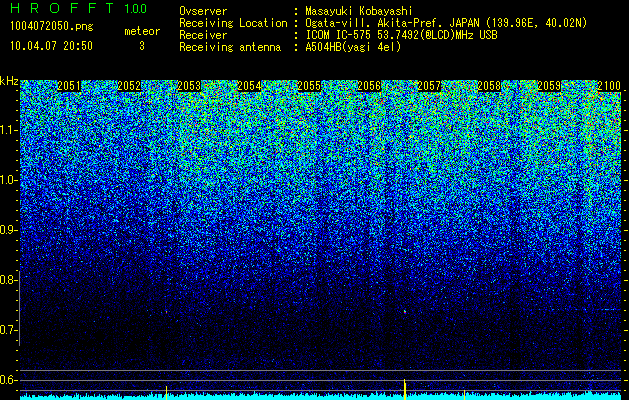Viewport: 629px width, 400px height.
Task: Click the 2054 time marker
Action: (x=249, y=86)
